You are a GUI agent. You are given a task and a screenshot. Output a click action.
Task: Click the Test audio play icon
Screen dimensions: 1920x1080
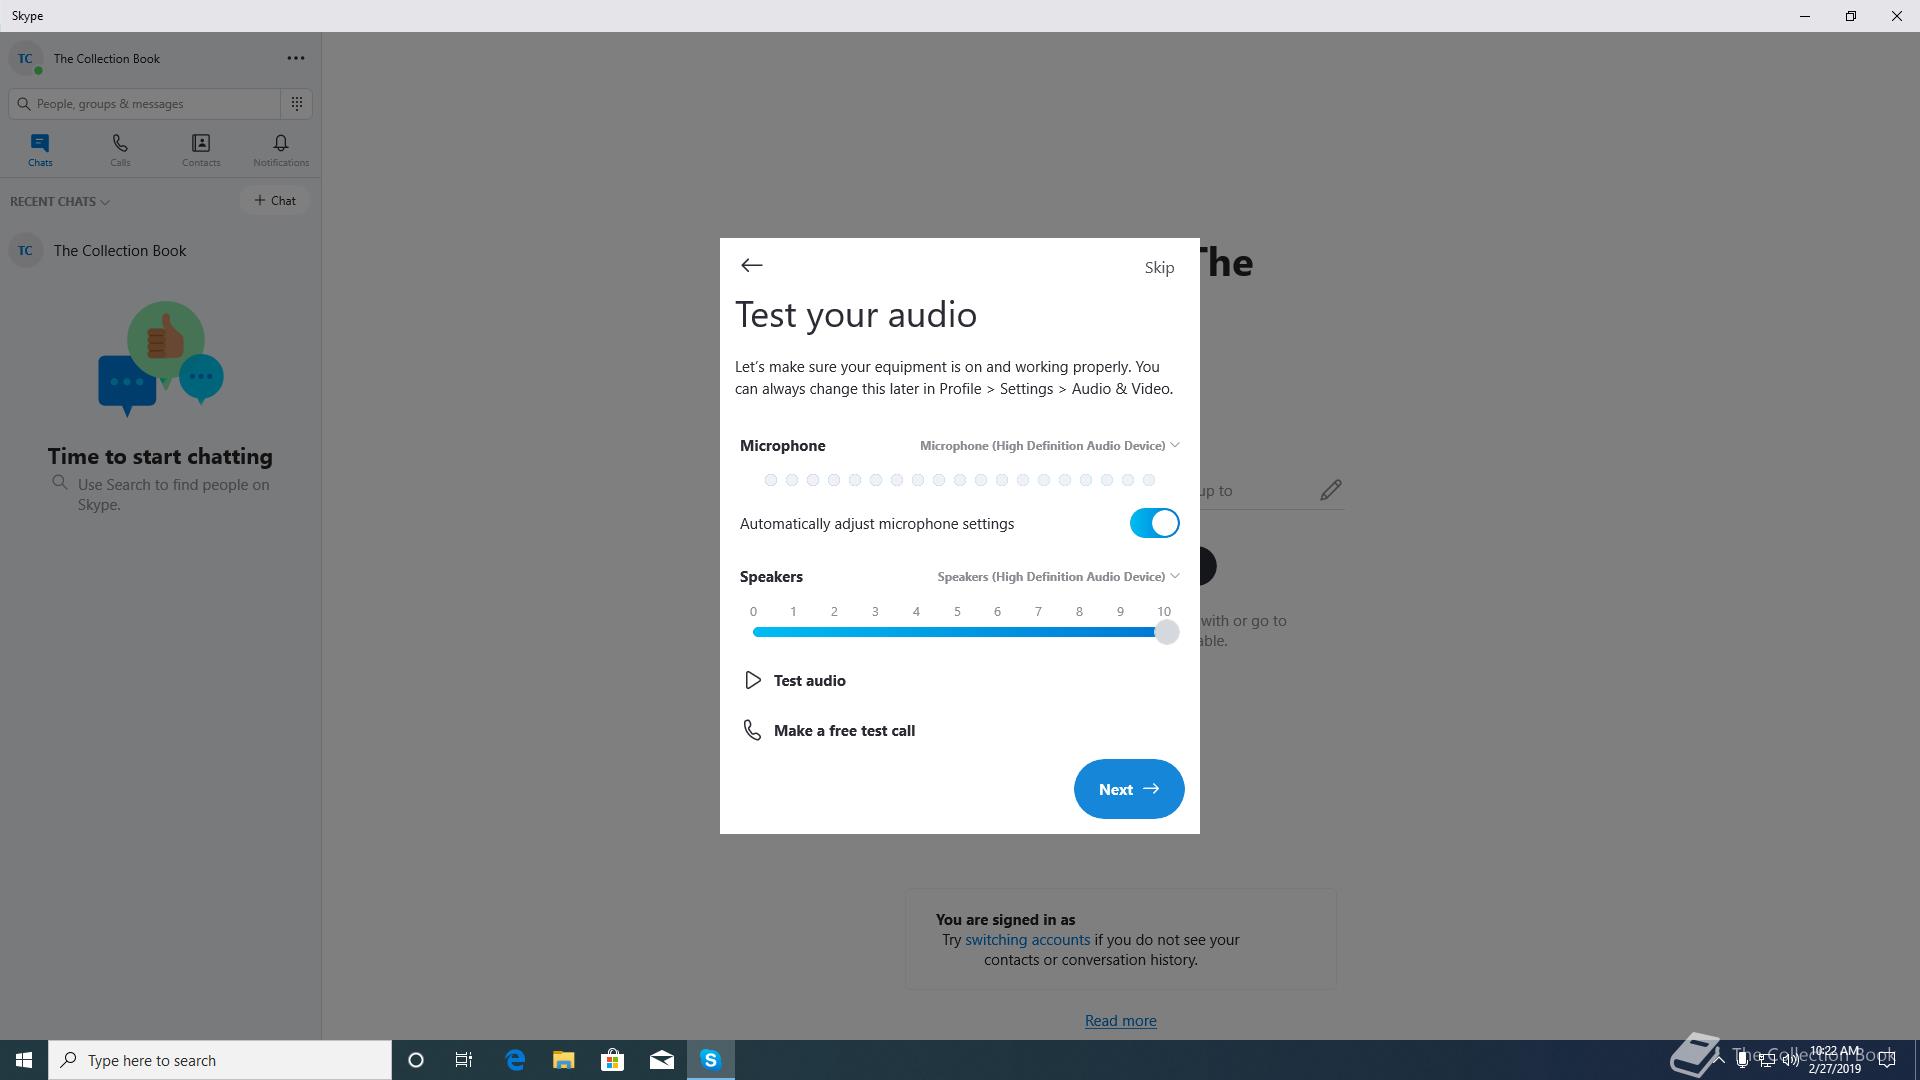pos(753,681)
